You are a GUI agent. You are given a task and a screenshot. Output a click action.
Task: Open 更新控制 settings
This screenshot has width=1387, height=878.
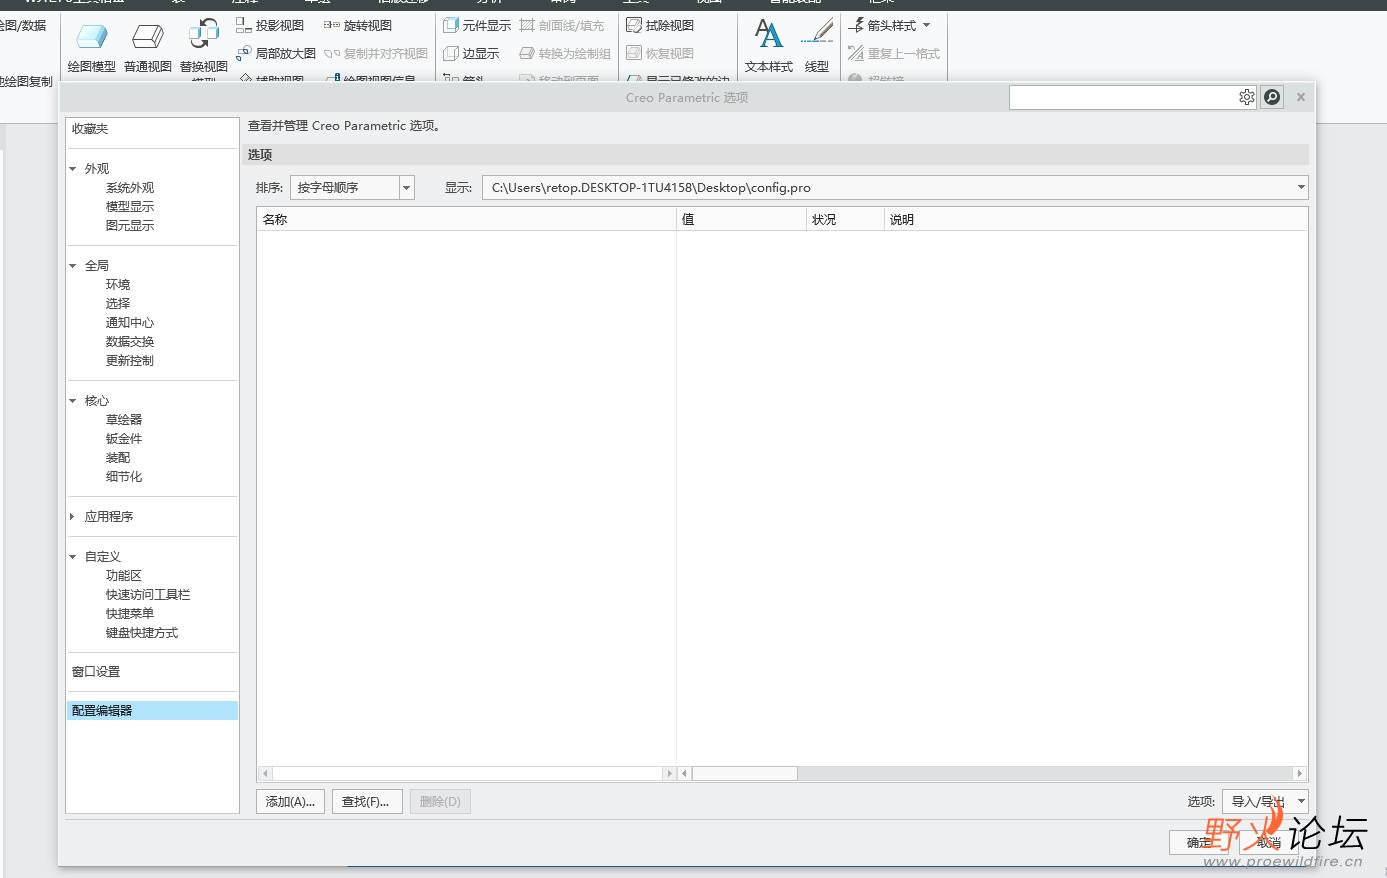pyautogui.click(x=130, y=361)
